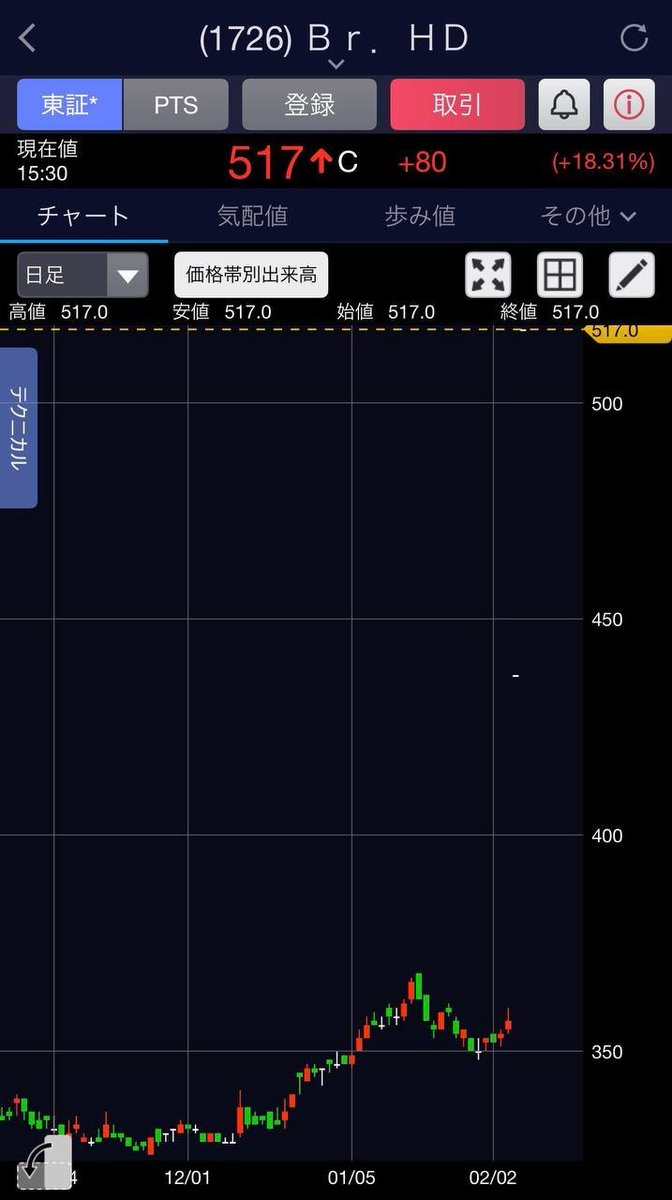Image resolution: width=672 pixels, height=1200 pixels.
Task: Tap the current price 517
Action: coord(264,162)
